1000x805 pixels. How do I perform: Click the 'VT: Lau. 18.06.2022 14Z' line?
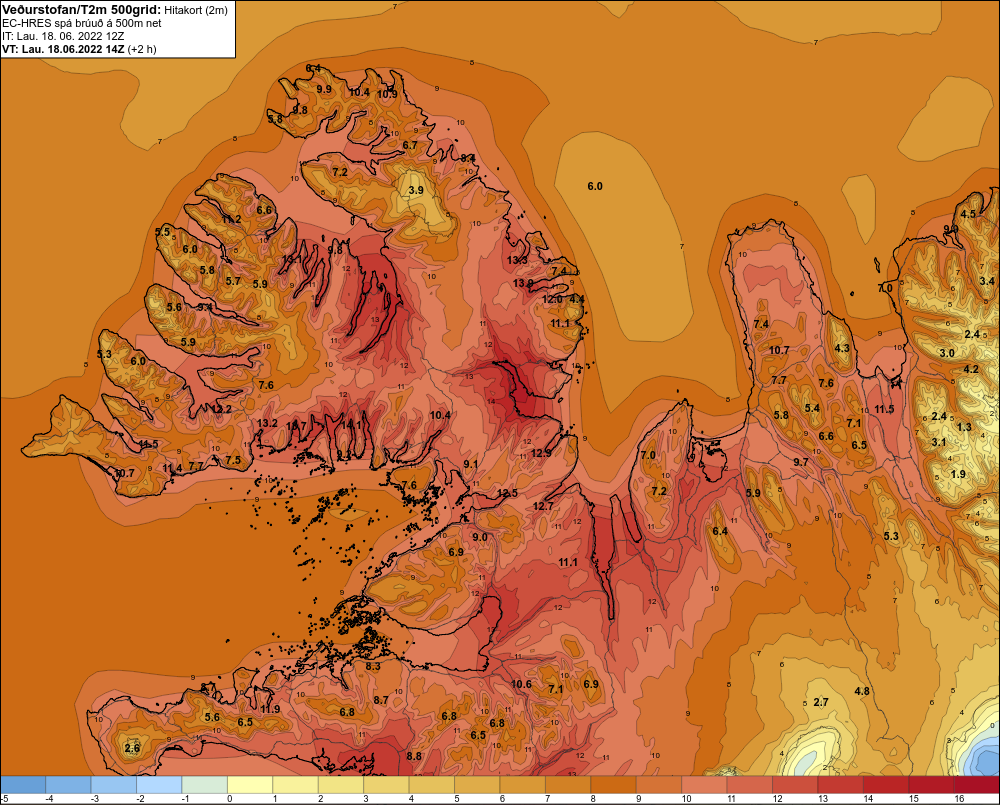pyautogui.click(x=64, y=48)
